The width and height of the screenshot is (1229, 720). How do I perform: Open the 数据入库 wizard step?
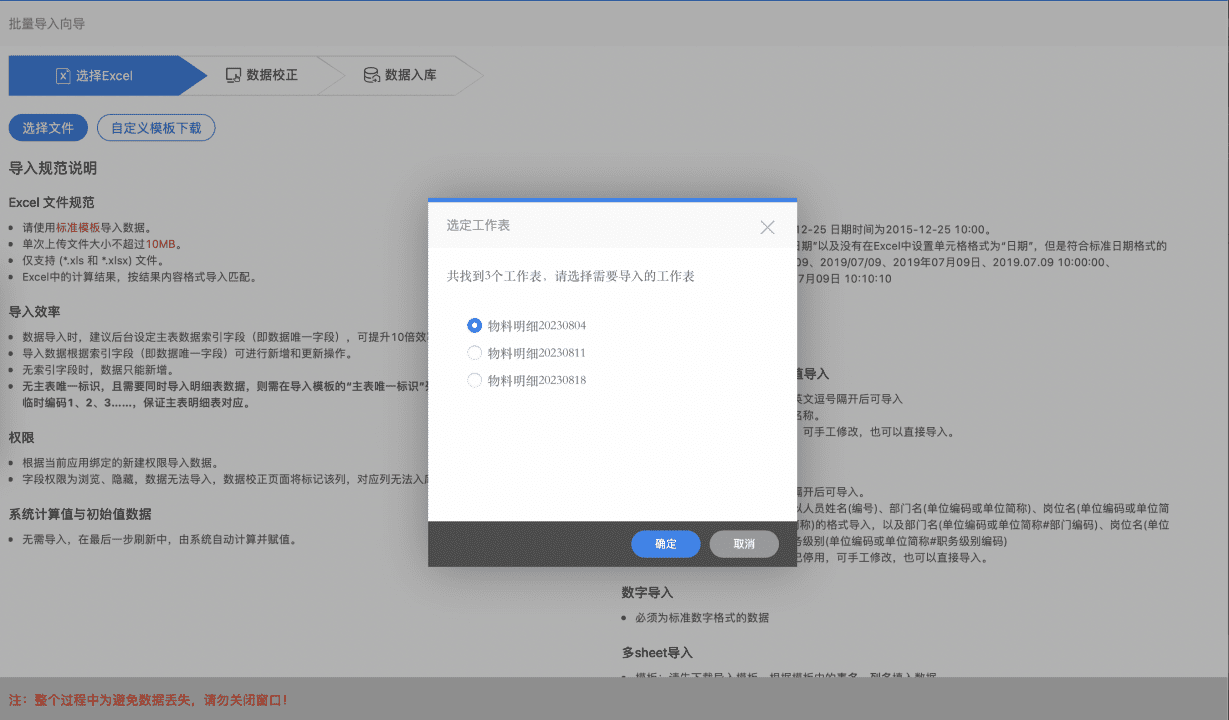(400, 75)
